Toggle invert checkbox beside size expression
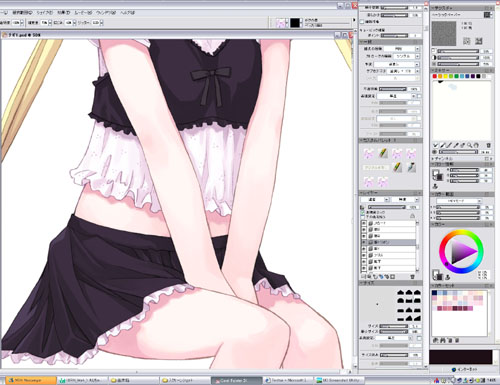The image size is (500, 385). (419, 338)
